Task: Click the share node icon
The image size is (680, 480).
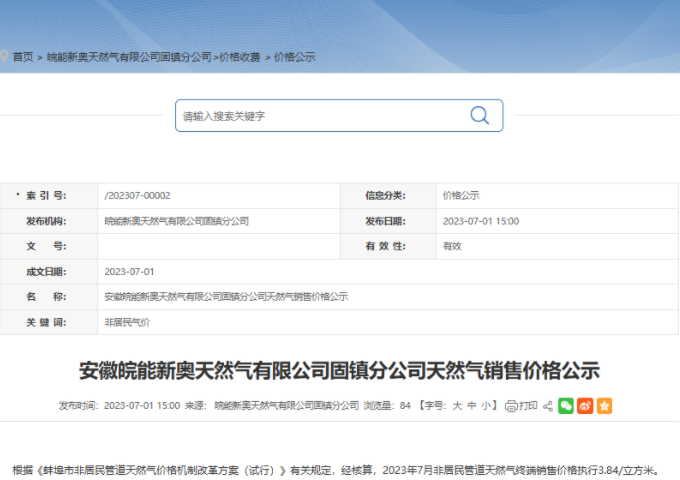Action: [x=548, y=406]
